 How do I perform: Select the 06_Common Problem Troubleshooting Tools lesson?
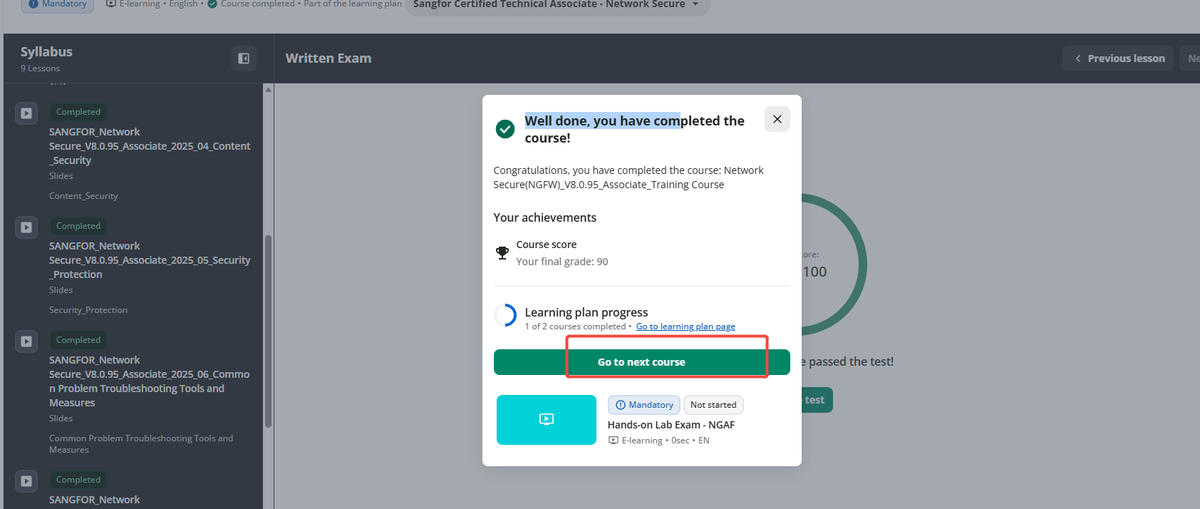tap(150, 381)
